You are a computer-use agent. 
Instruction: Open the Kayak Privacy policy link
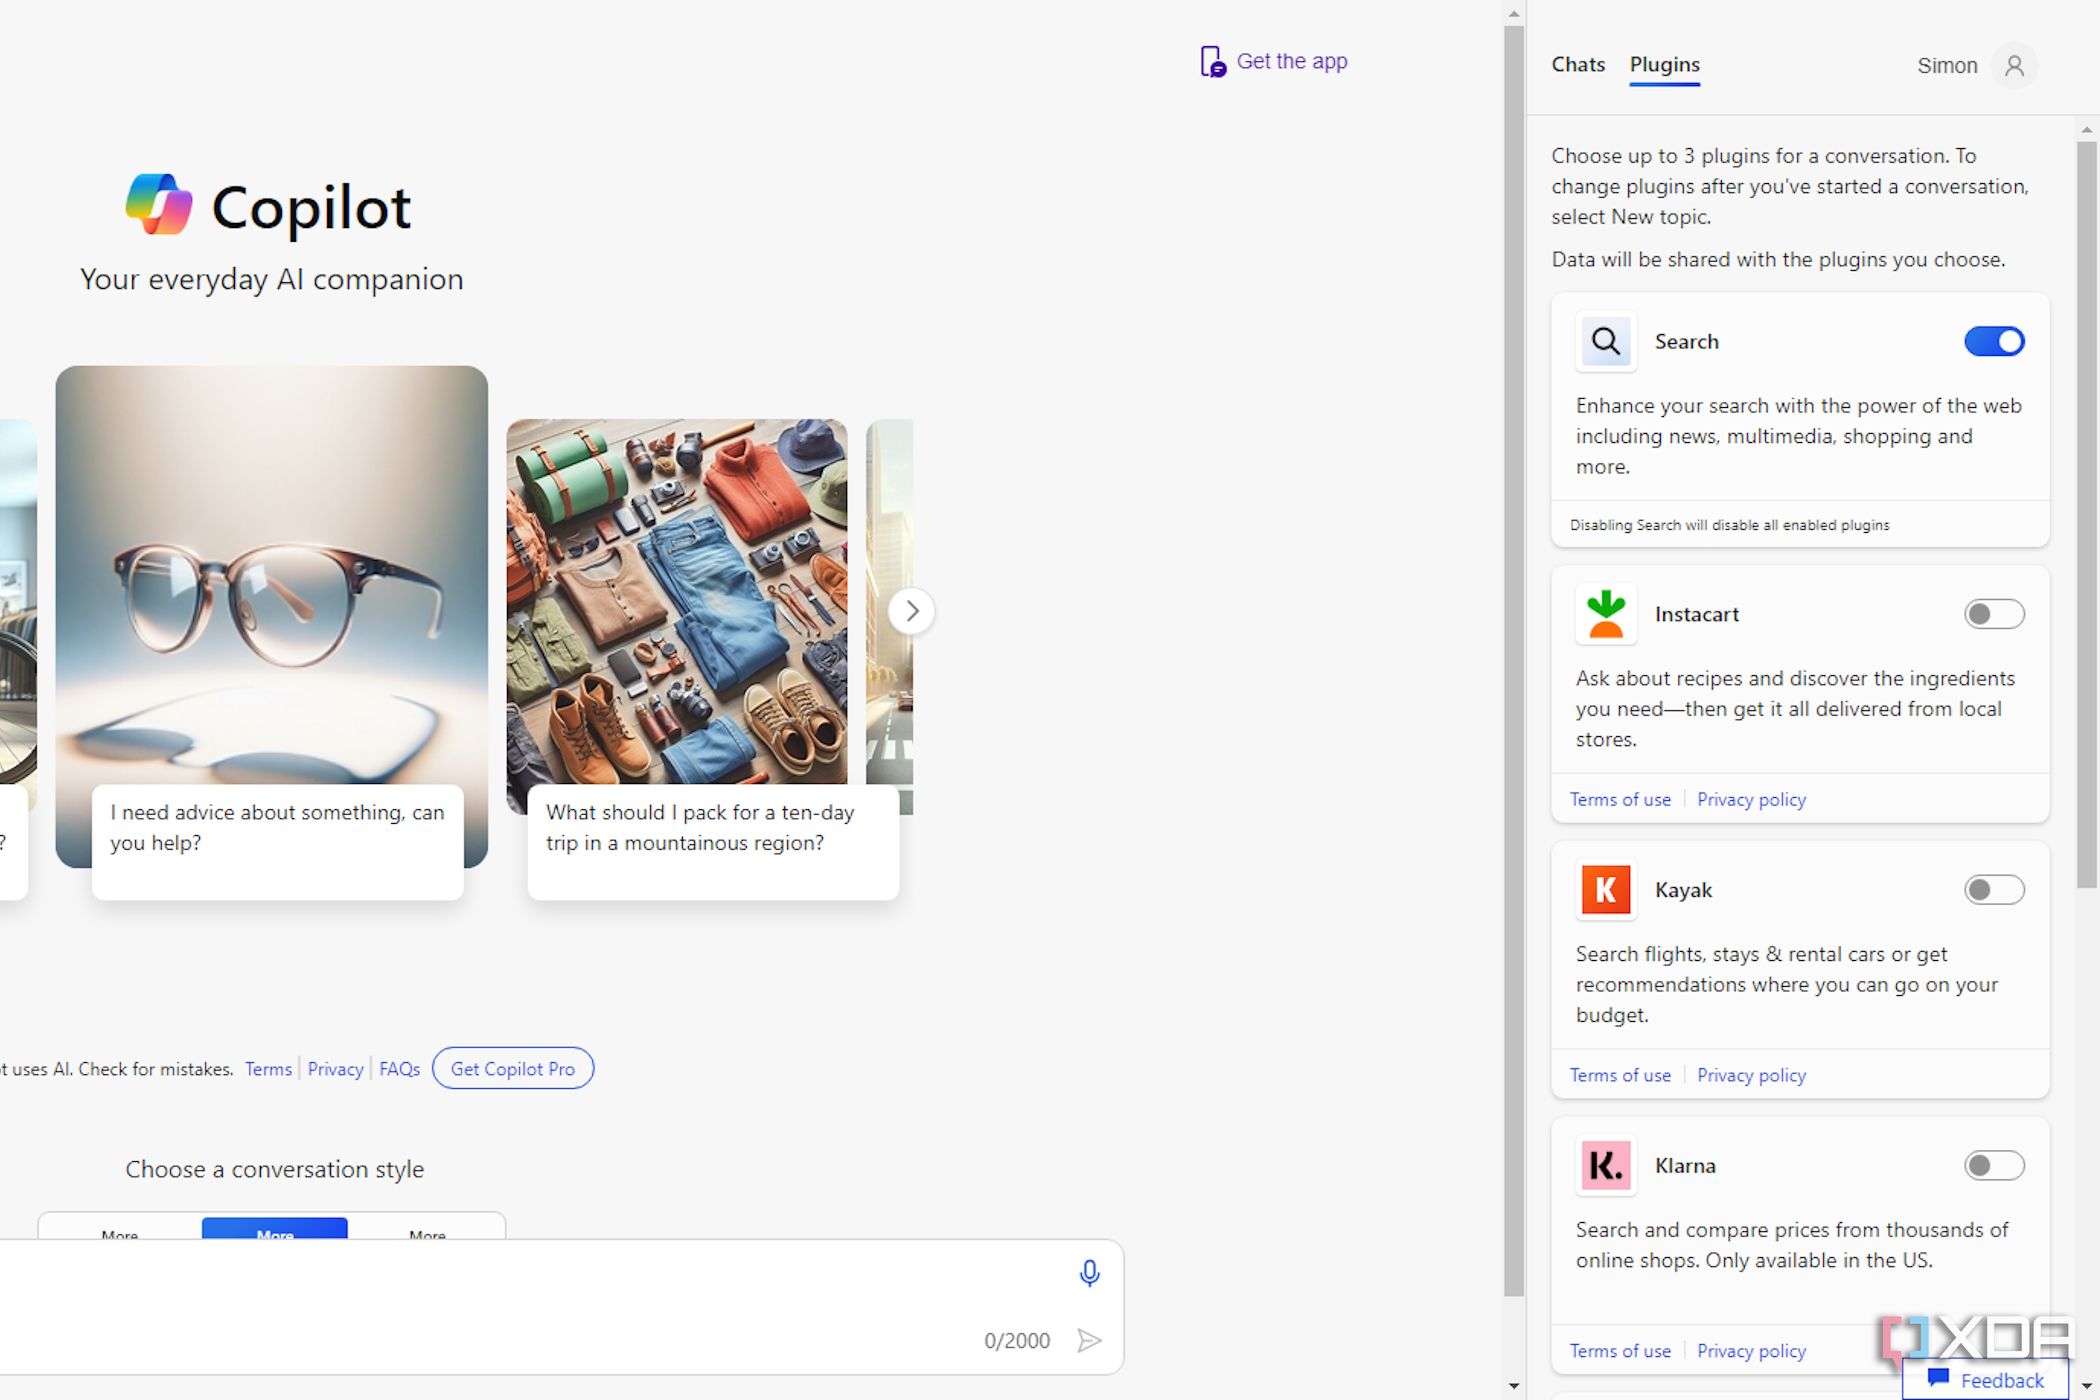(1751, 1075)
